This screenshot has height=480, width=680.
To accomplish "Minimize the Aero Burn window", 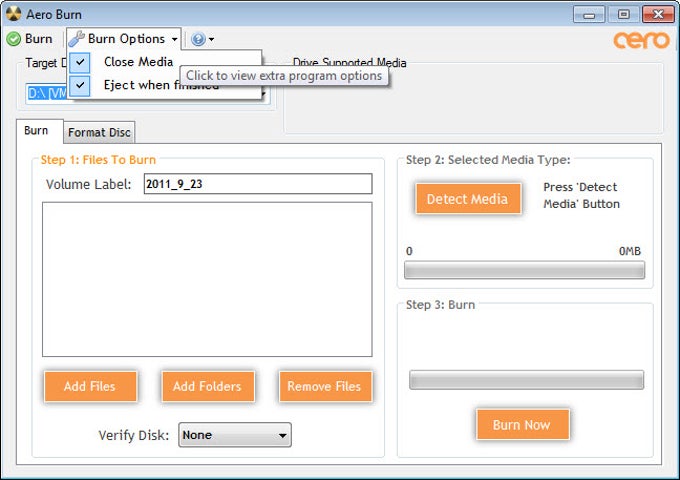I will point(588,15).
